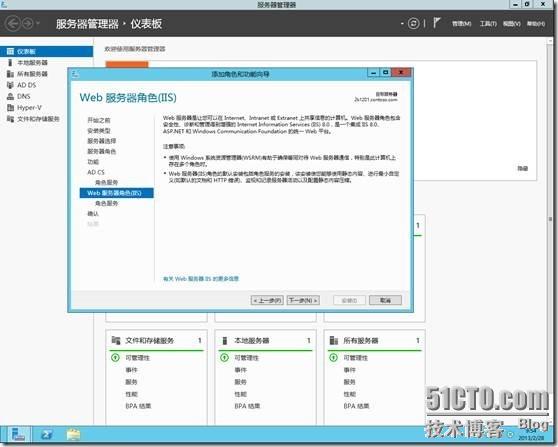
Task: Go to 服务器角色 wizard step
Action: pyautogui.click(x=102, y=151)
